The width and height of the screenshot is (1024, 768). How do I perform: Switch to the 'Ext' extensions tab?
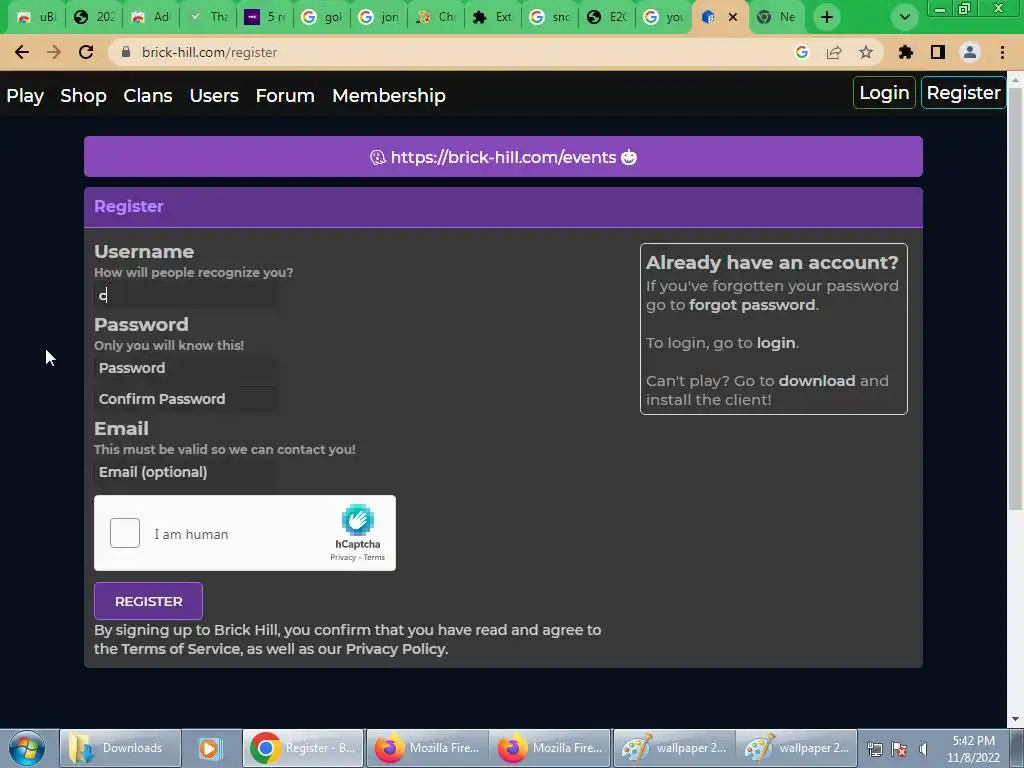point(492,17)
